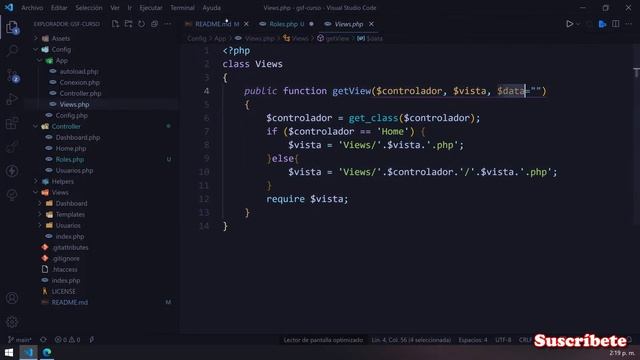This screenshot has width=640, height=360.
Task: Open explorer more actions menu
Action: pyautogui.click(x=167, y=24)
